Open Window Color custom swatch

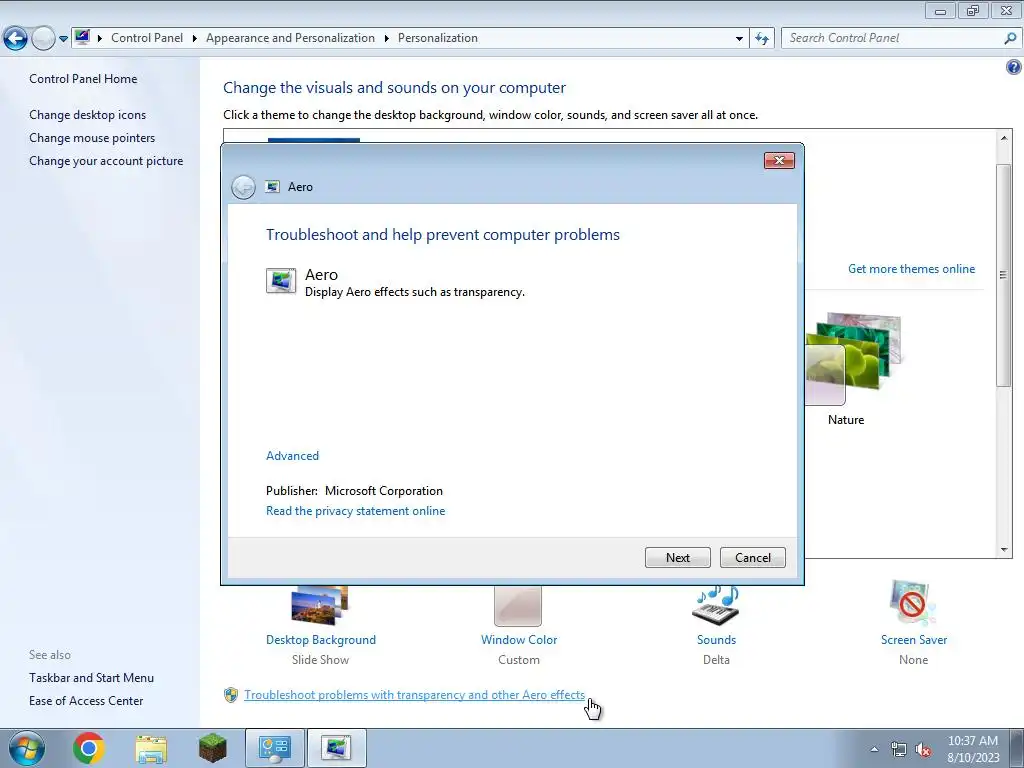518,606
